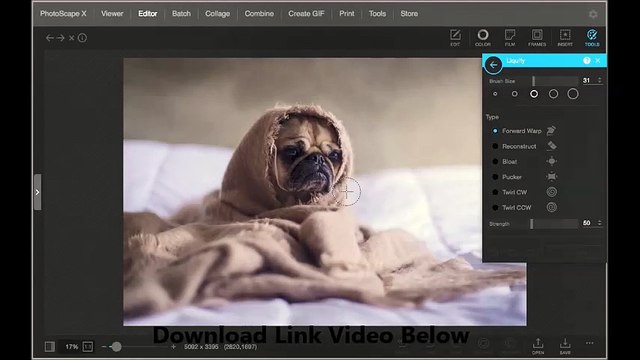Switch to the Editor tab

coord(147,13)
